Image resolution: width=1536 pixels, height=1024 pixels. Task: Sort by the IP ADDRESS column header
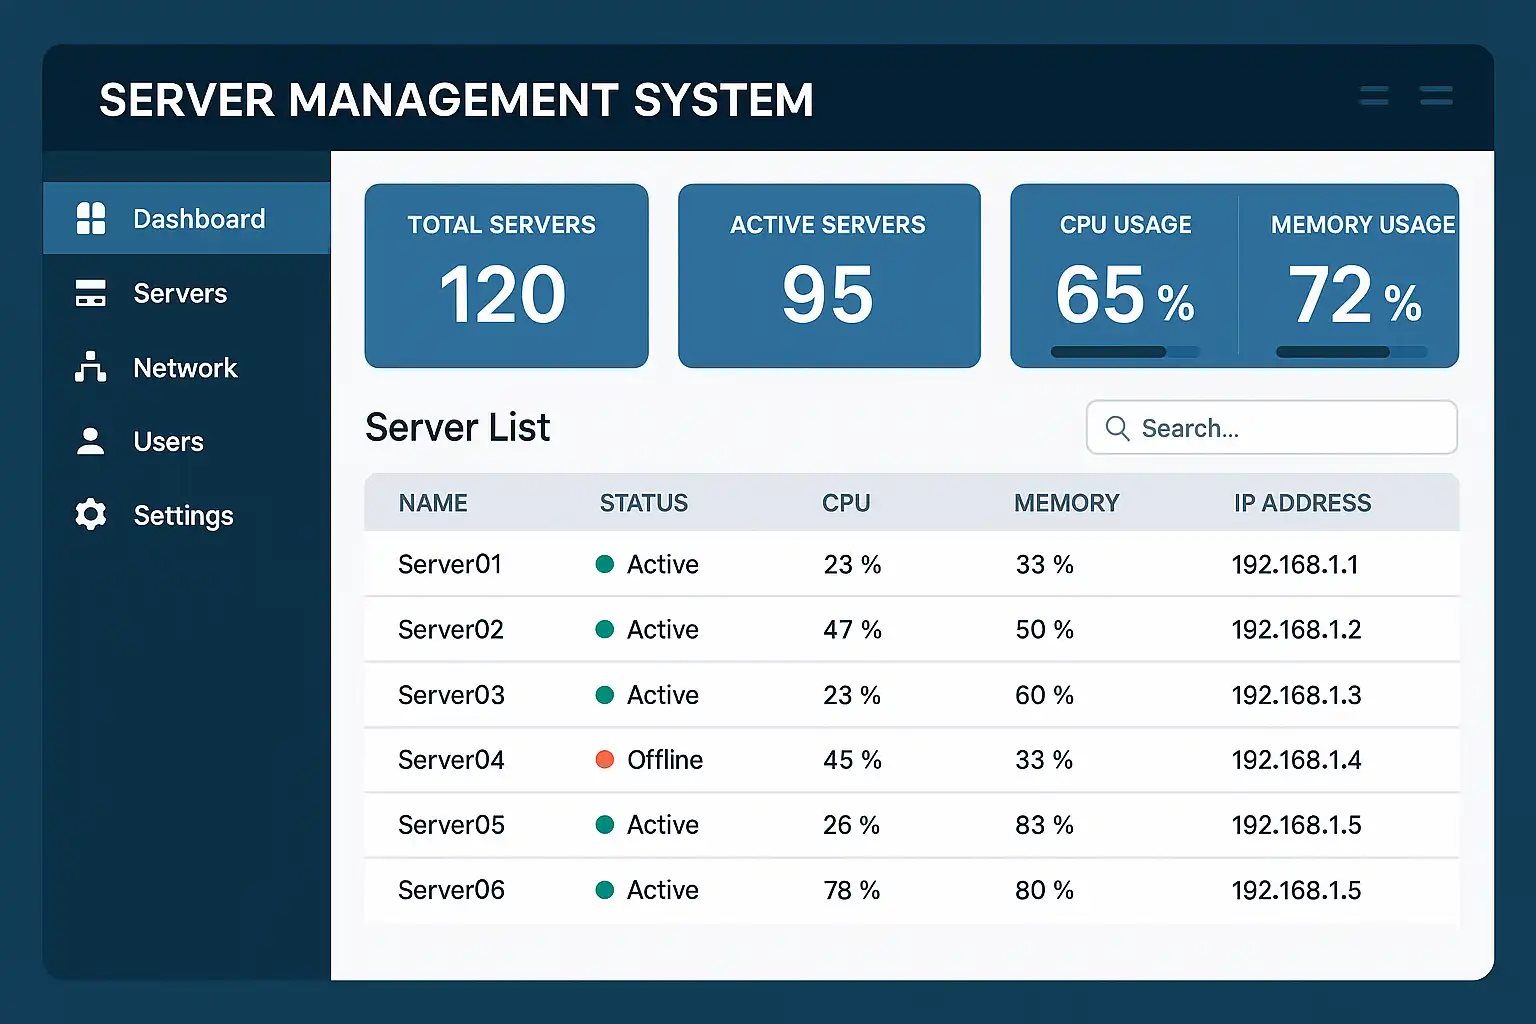point(1302,503)
